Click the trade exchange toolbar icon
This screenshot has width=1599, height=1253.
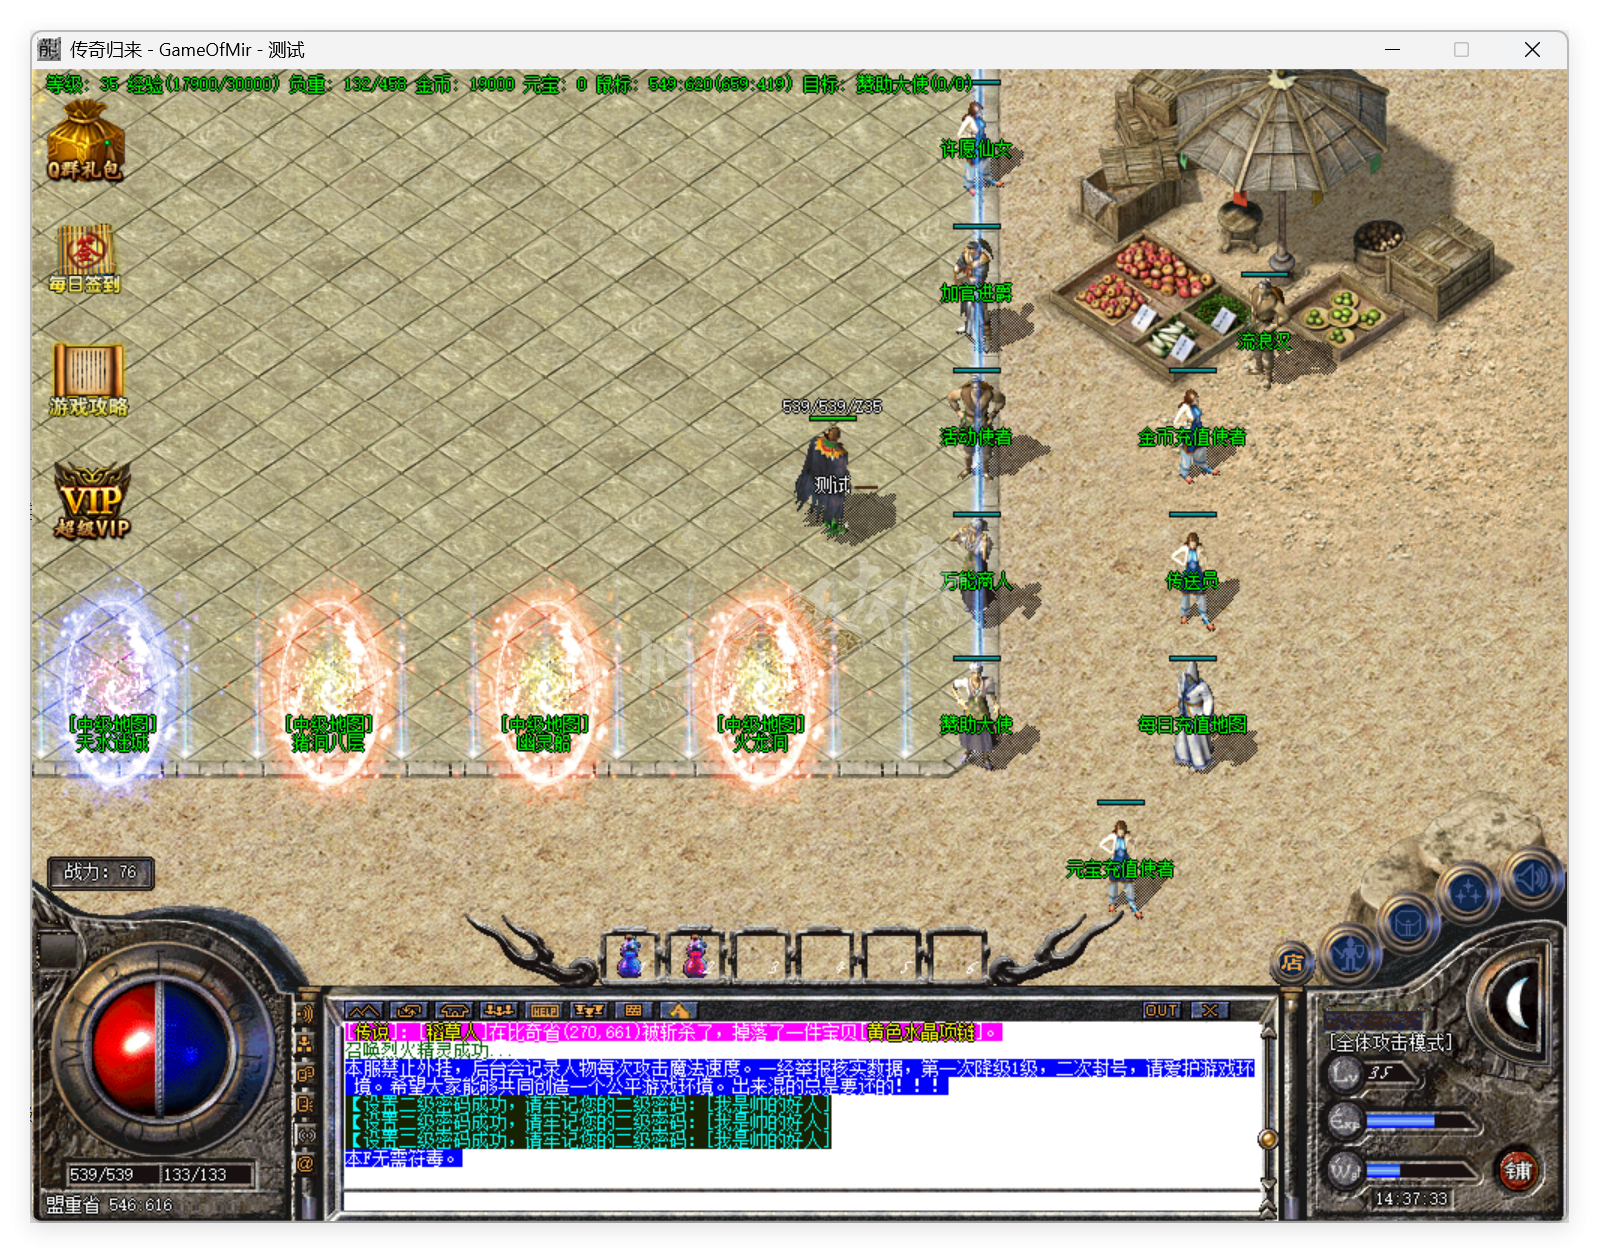click(409, 1010)
